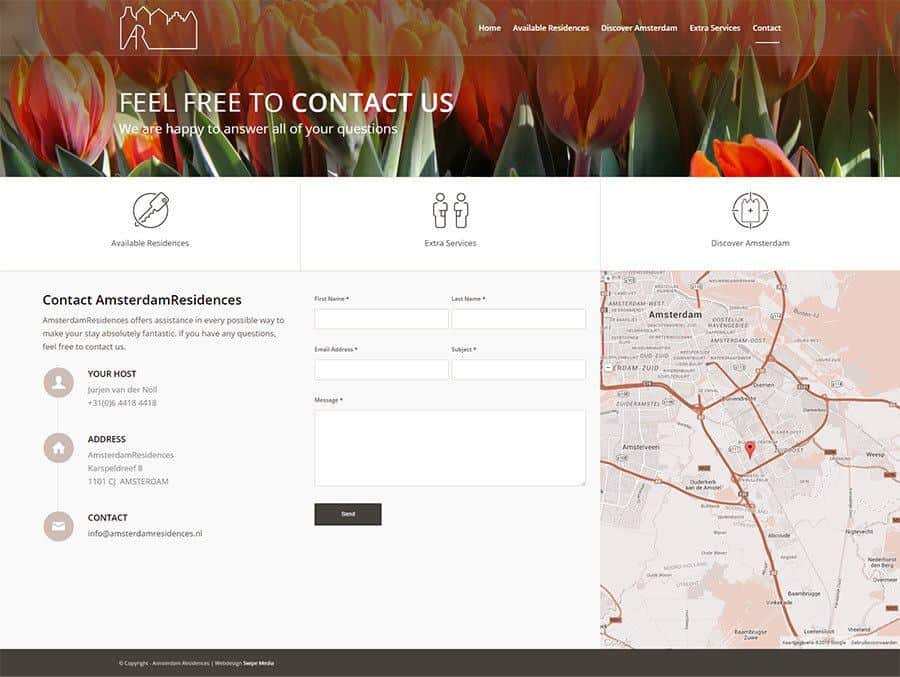Image resolution: width=900 pixels, height=677 pixels.
Task: Click the Baambrugge label on map
Action: click(804, 593)
